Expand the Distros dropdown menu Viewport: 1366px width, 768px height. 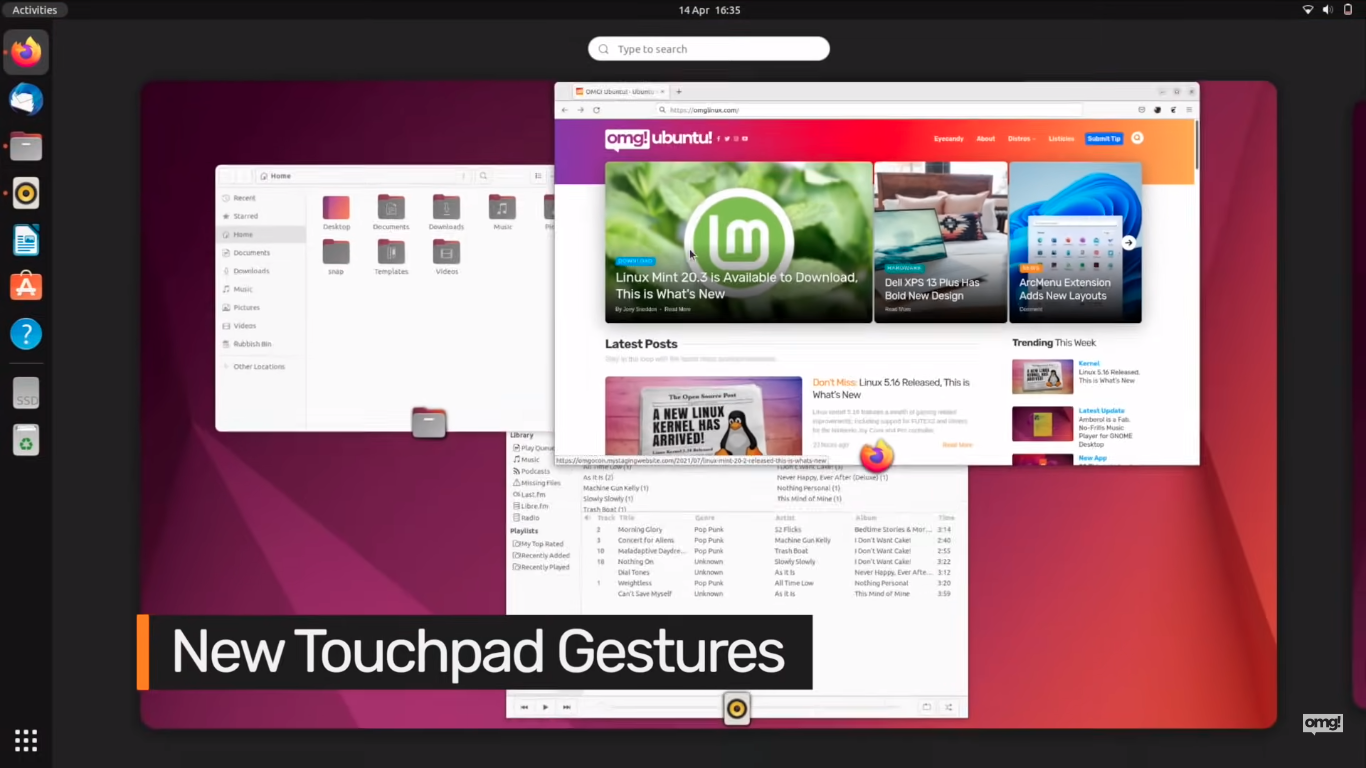(1021, 139)
